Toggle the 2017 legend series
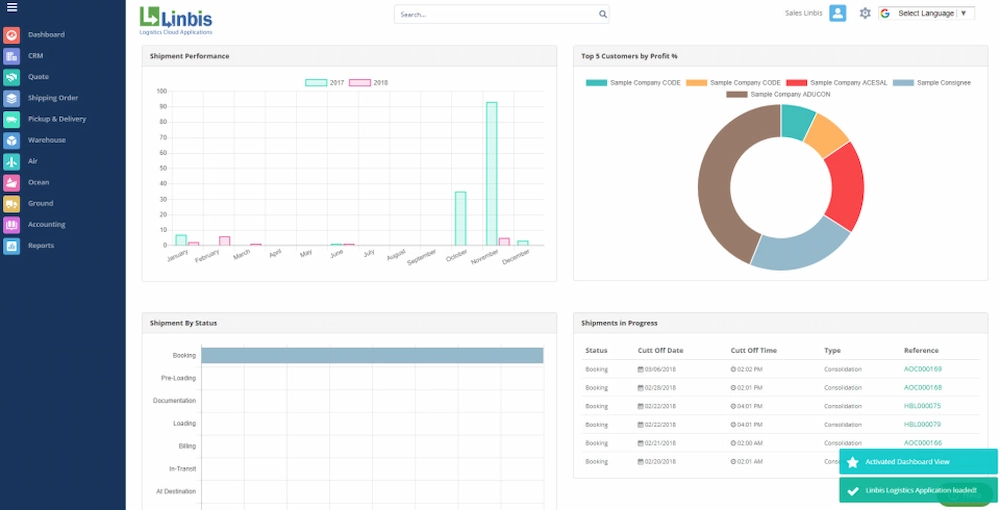Viewport: 1000px width, 510px height. 325,83
